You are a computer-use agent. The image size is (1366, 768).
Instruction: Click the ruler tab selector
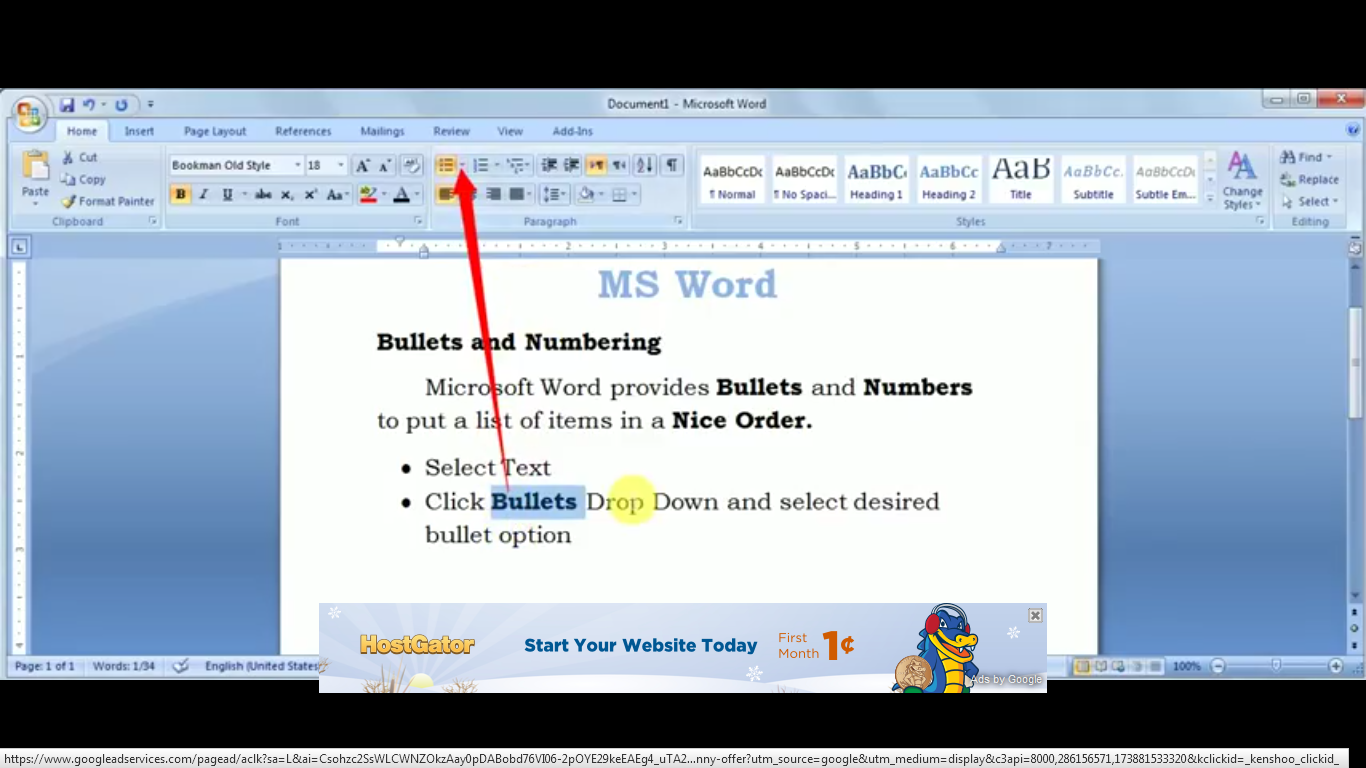(x=20, y=247)
